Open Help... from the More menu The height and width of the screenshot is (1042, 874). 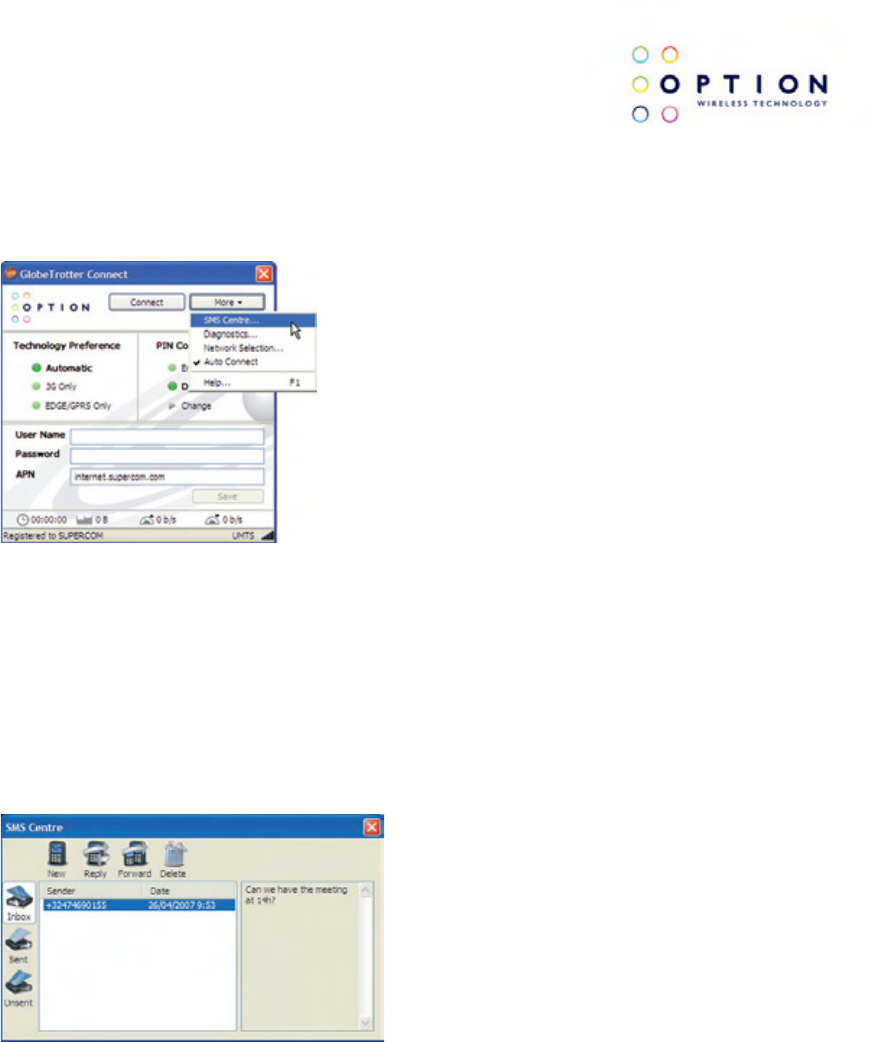coord(253,383)
